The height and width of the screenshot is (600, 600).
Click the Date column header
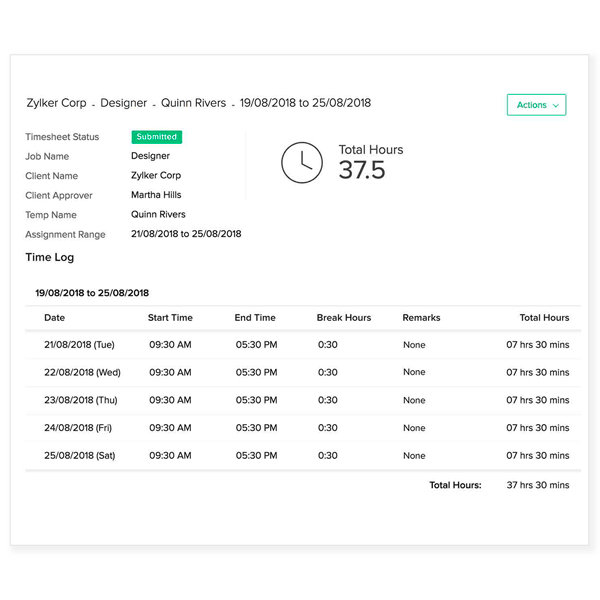coord(55,318)
